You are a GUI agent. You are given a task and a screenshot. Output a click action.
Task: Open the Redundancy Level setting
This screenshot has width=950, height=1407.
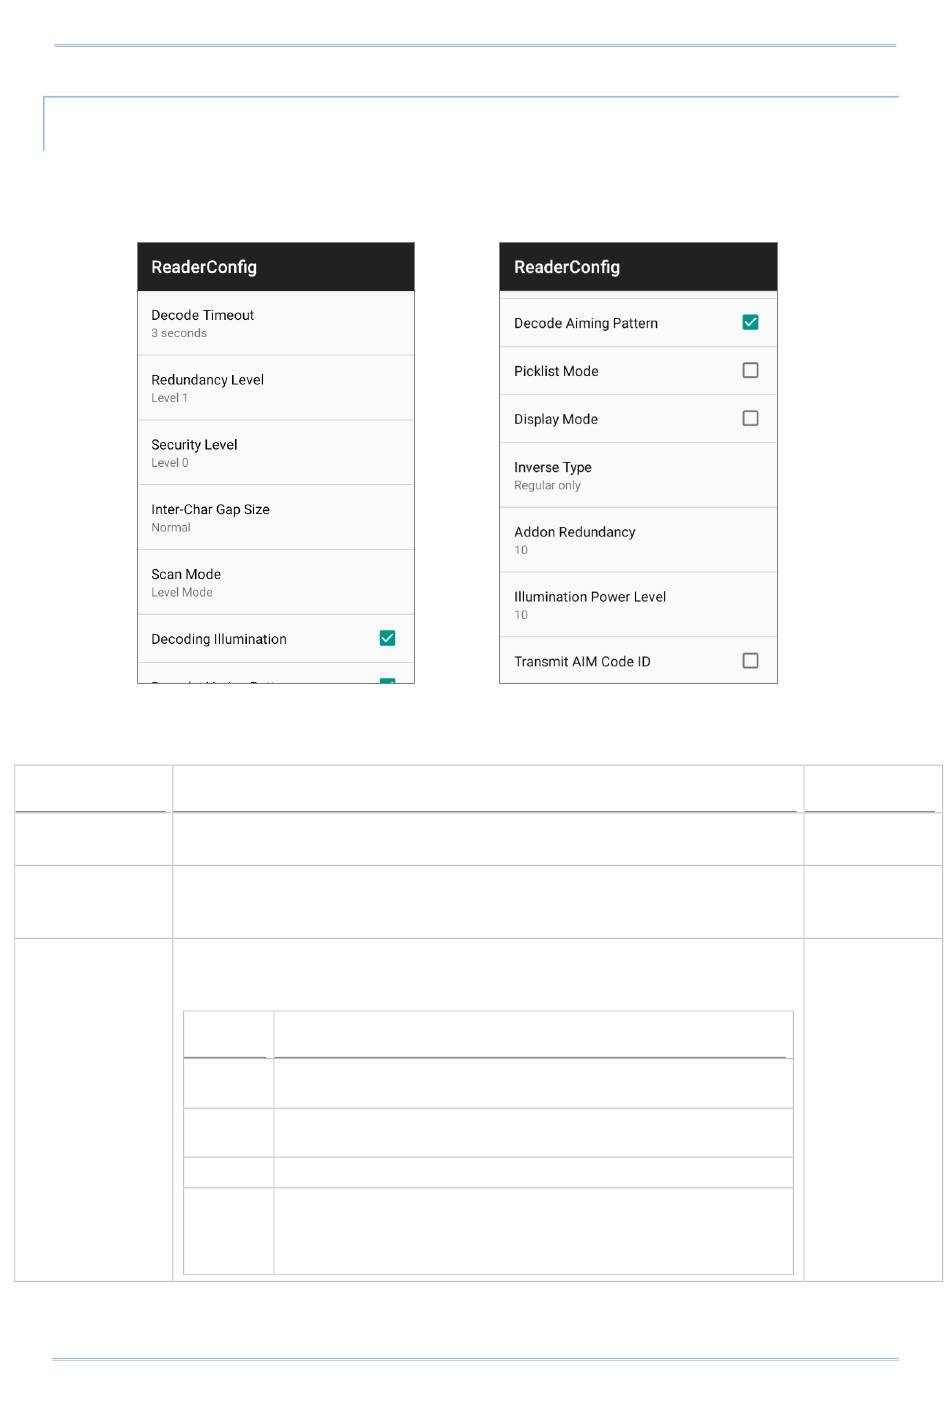pyautogui.click(x=275, y=388)
